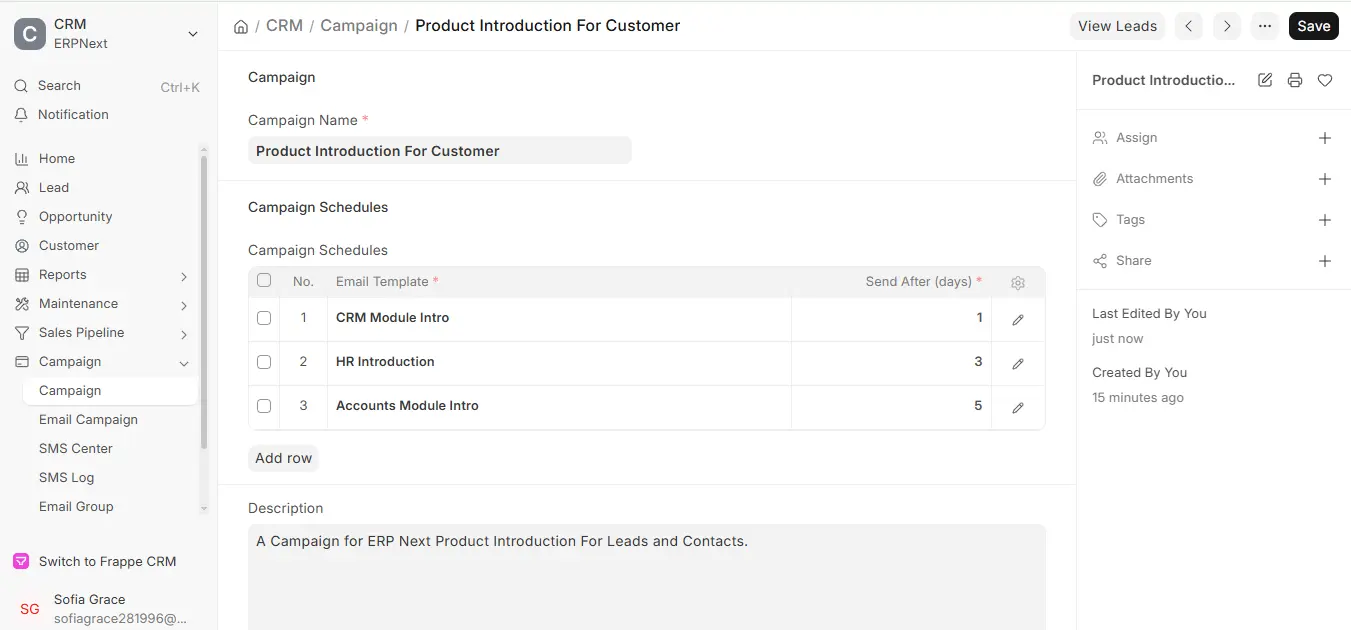
Task: Select all campaign schedule rows checkbox
Action: coord(264,280)
